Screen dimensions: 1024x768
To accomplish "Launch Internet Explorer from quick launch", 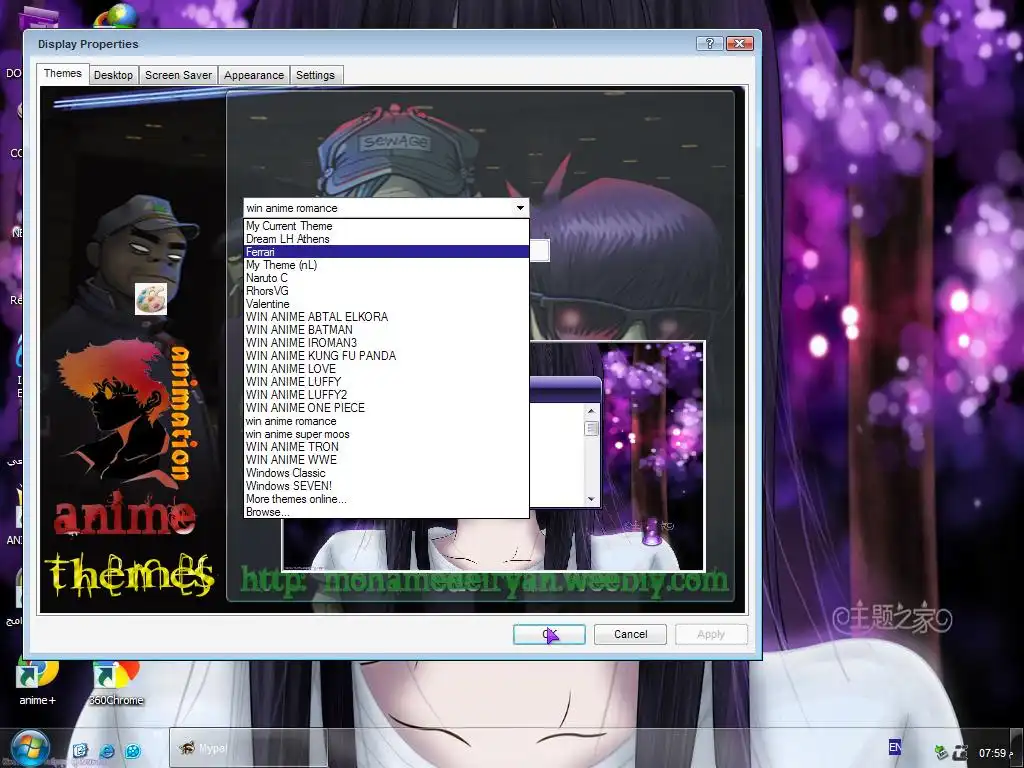I will point(106,751).
